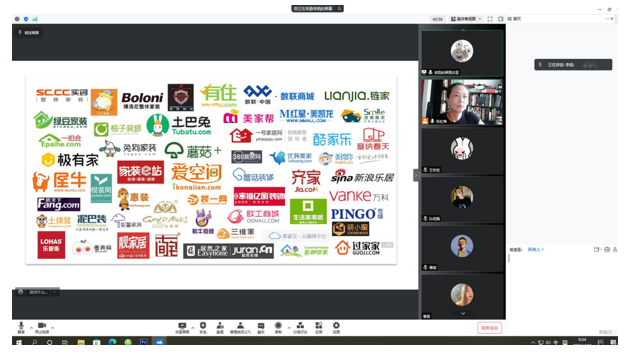This screenshot has width=640, height=360.
Task: Start recording with the Record icon
Action: click(278, 327)
